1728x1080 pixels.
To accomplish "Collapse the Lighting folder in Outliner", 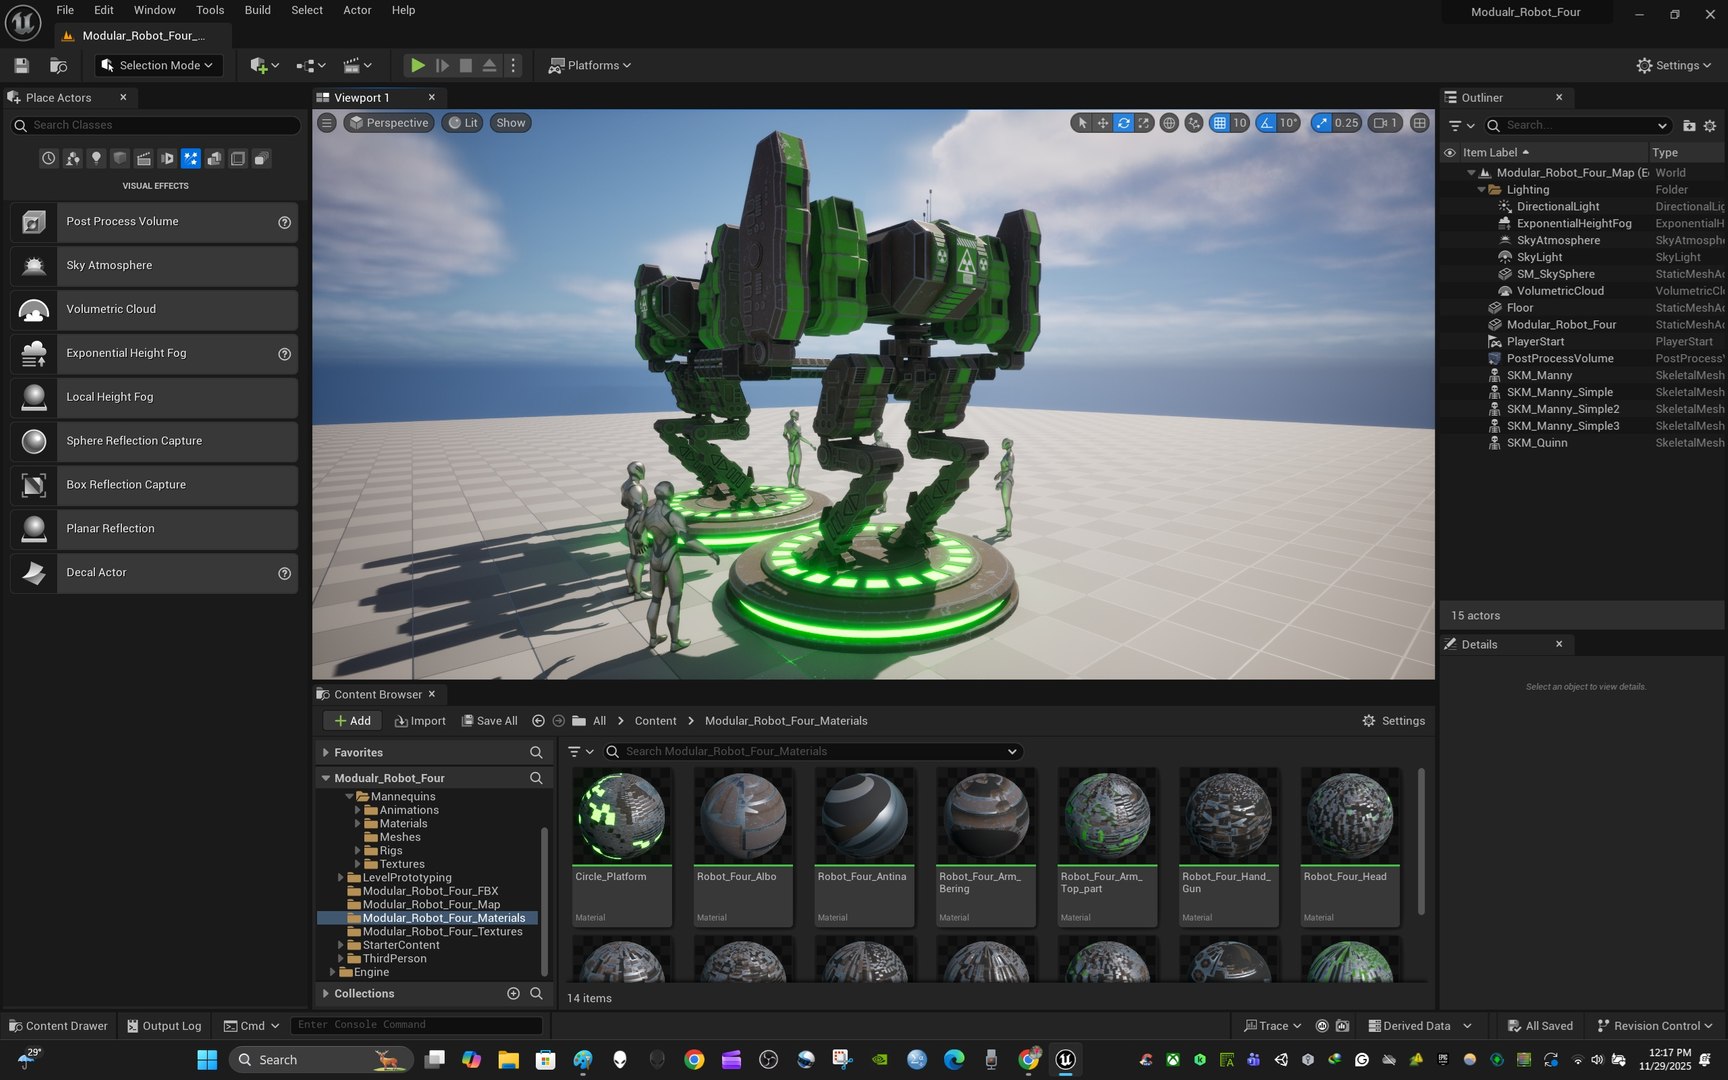I will (x=1481, y=190).
